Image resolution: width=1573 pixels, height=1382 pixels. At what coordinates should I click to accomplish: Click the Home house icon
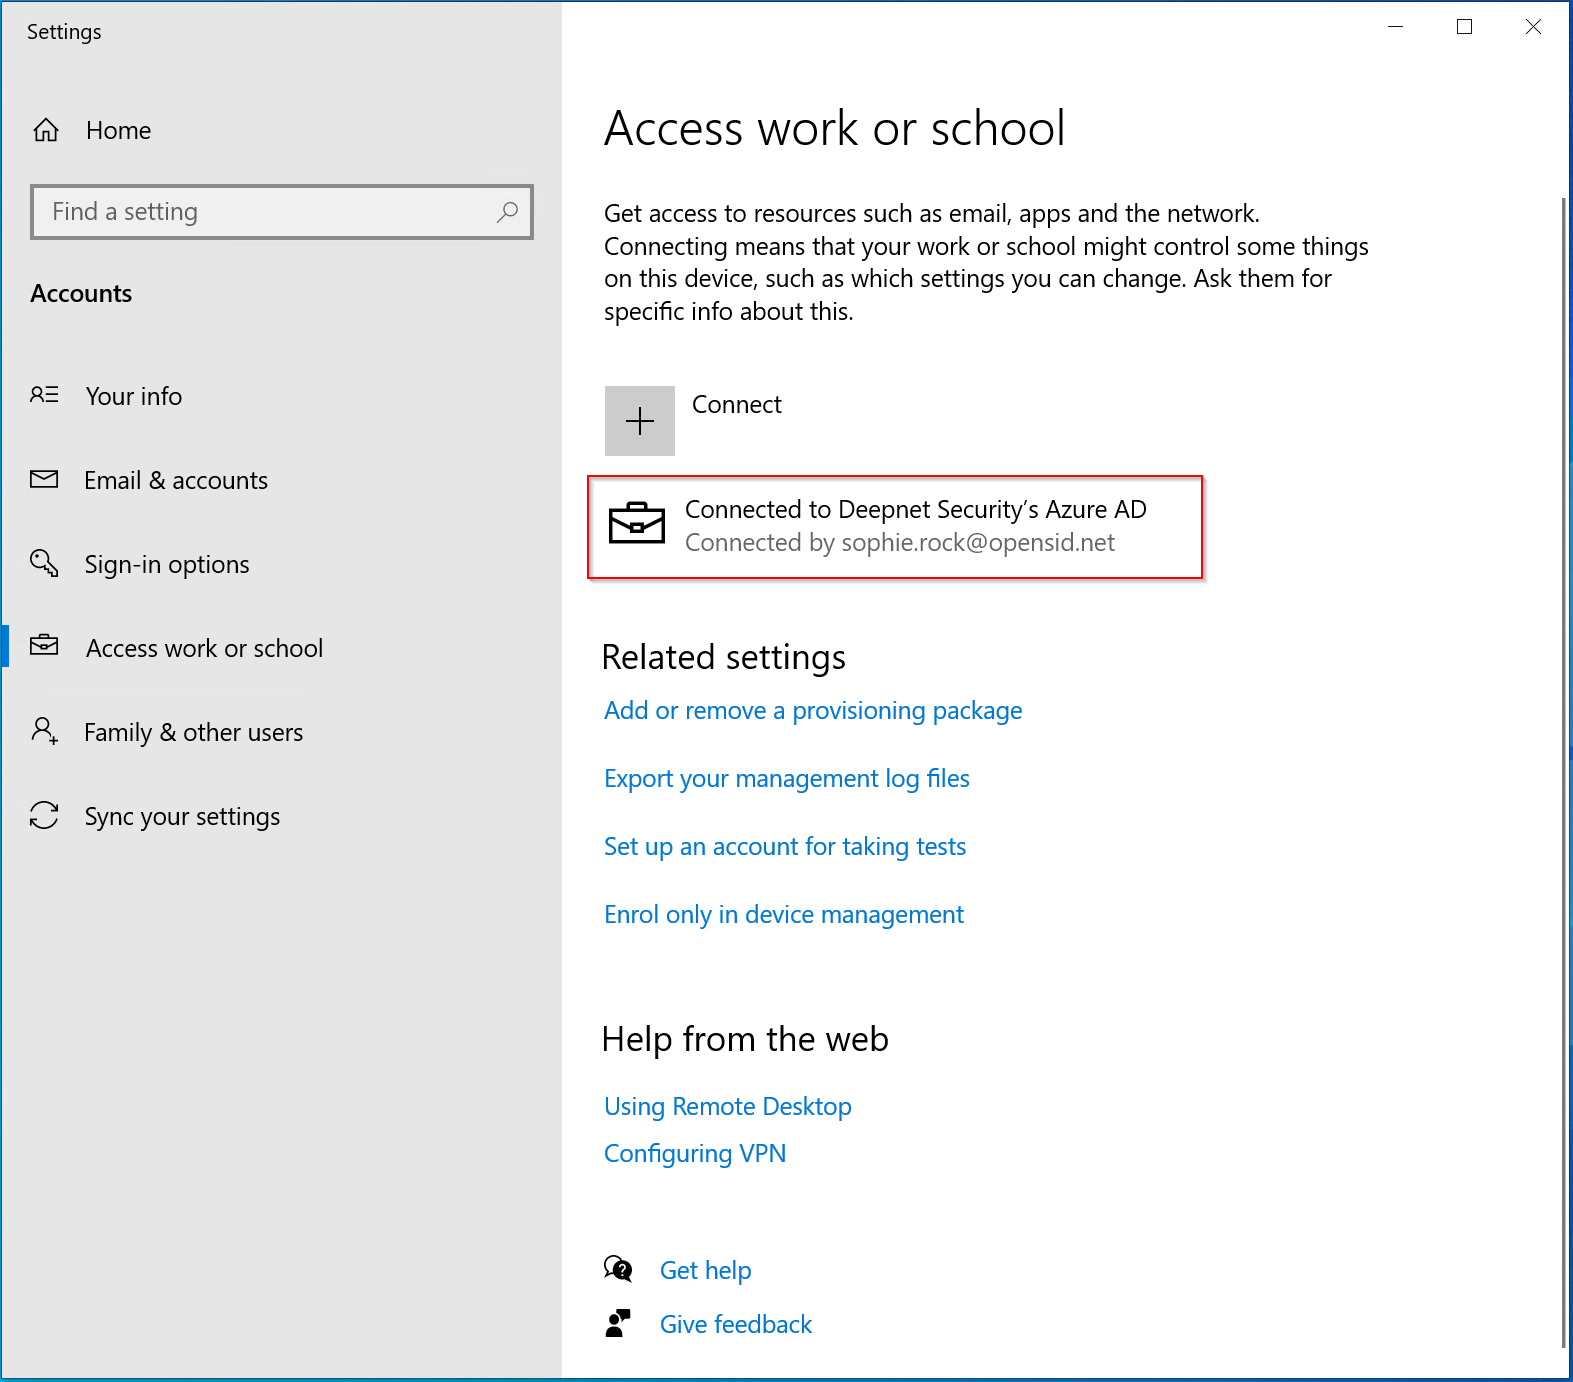coord(46,130)
